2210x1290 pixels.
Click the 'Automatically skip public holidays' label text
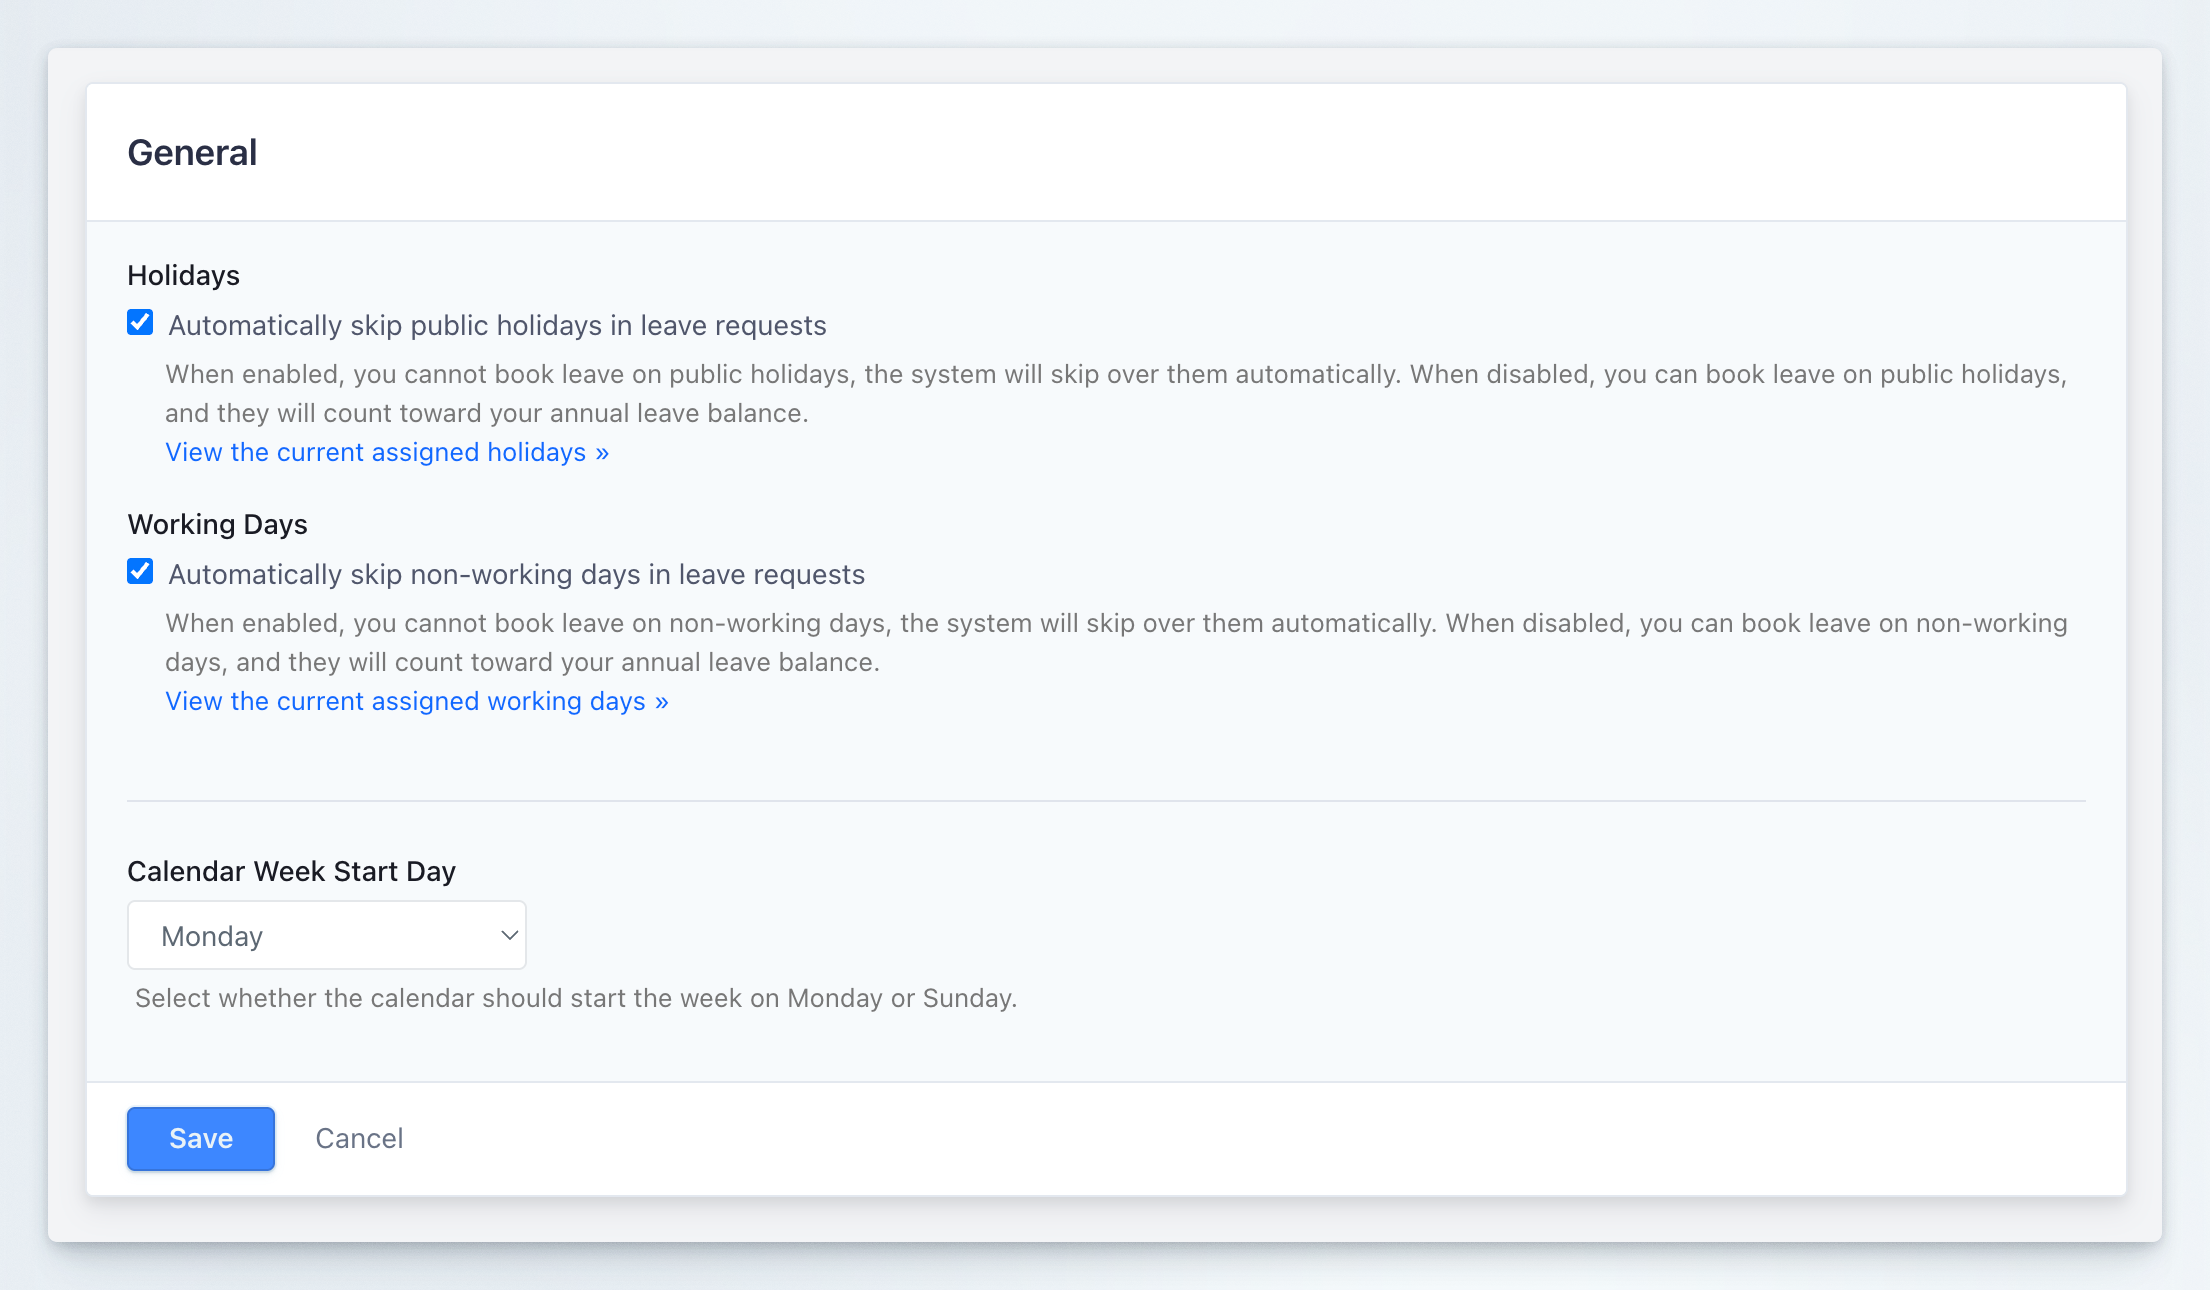click(x=497, y=326)
